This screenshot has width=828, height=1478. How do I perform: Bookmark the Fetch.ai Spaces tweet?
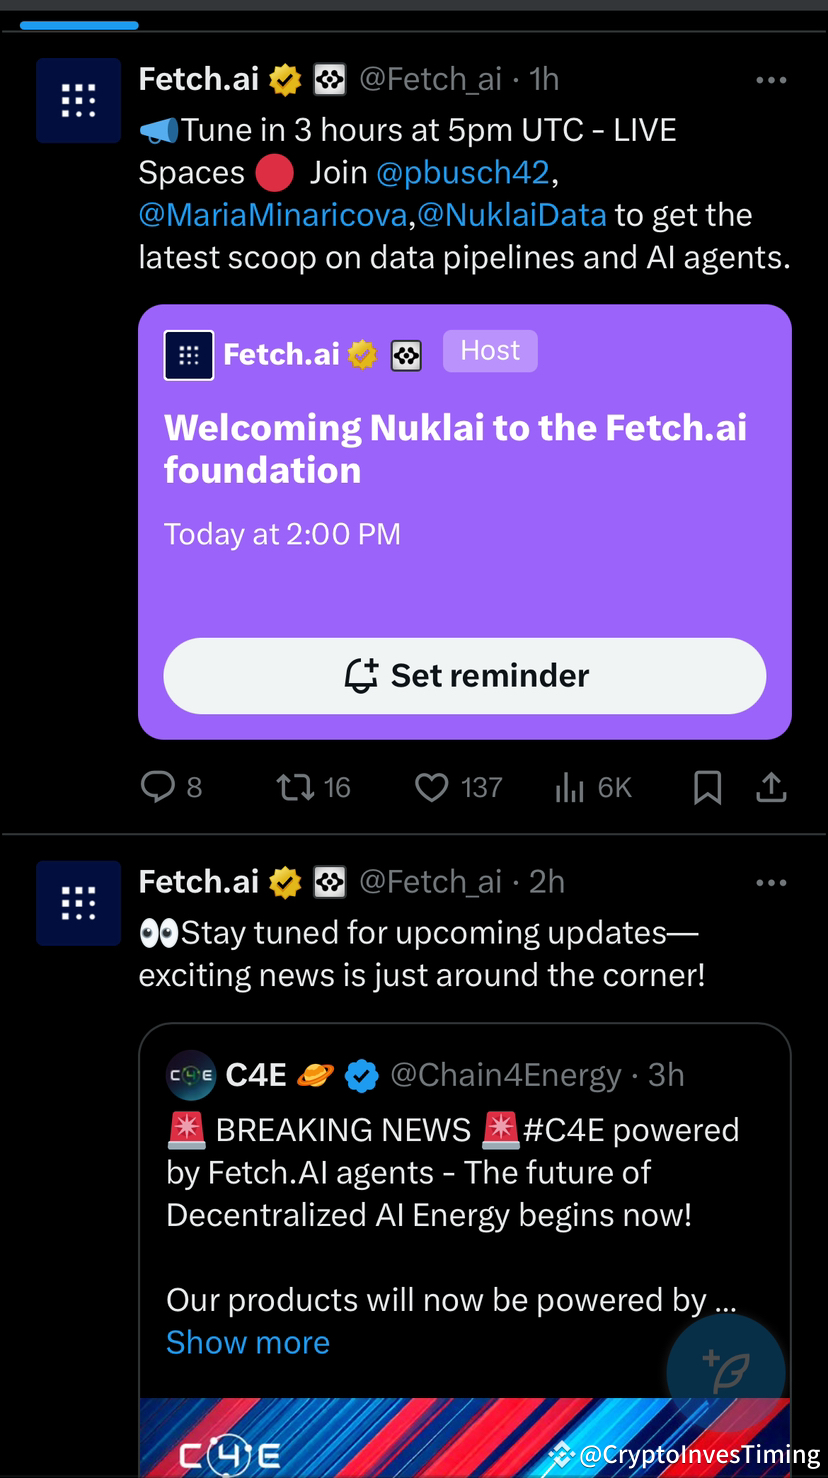click(707, 787)
